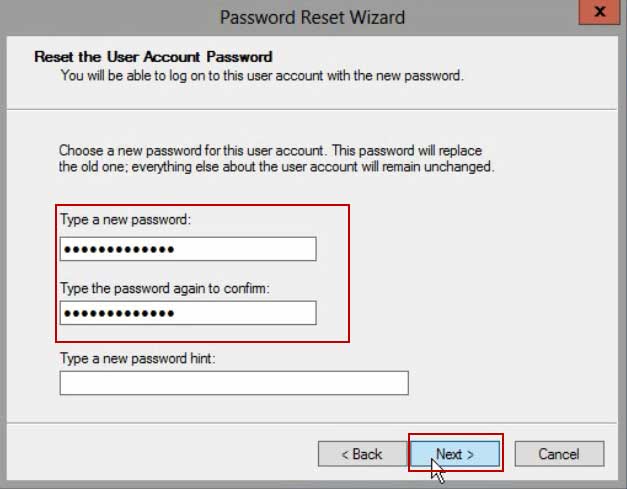Click the 'Password Reset Wizard' title bar text
The width and height of the screenshot is (627, 489).
[312, 18]
